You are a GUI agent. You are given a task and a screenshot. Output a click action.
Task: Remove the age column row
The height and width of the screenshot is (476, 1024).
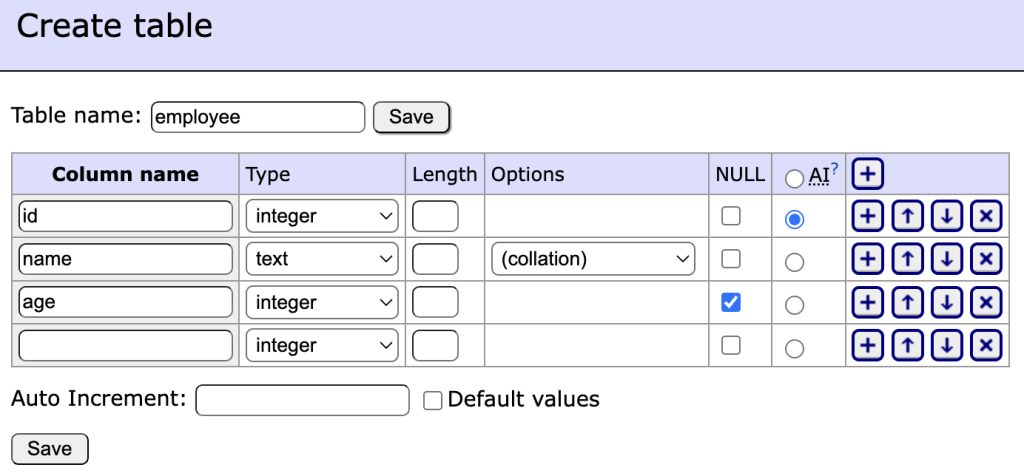pos(986,302)
